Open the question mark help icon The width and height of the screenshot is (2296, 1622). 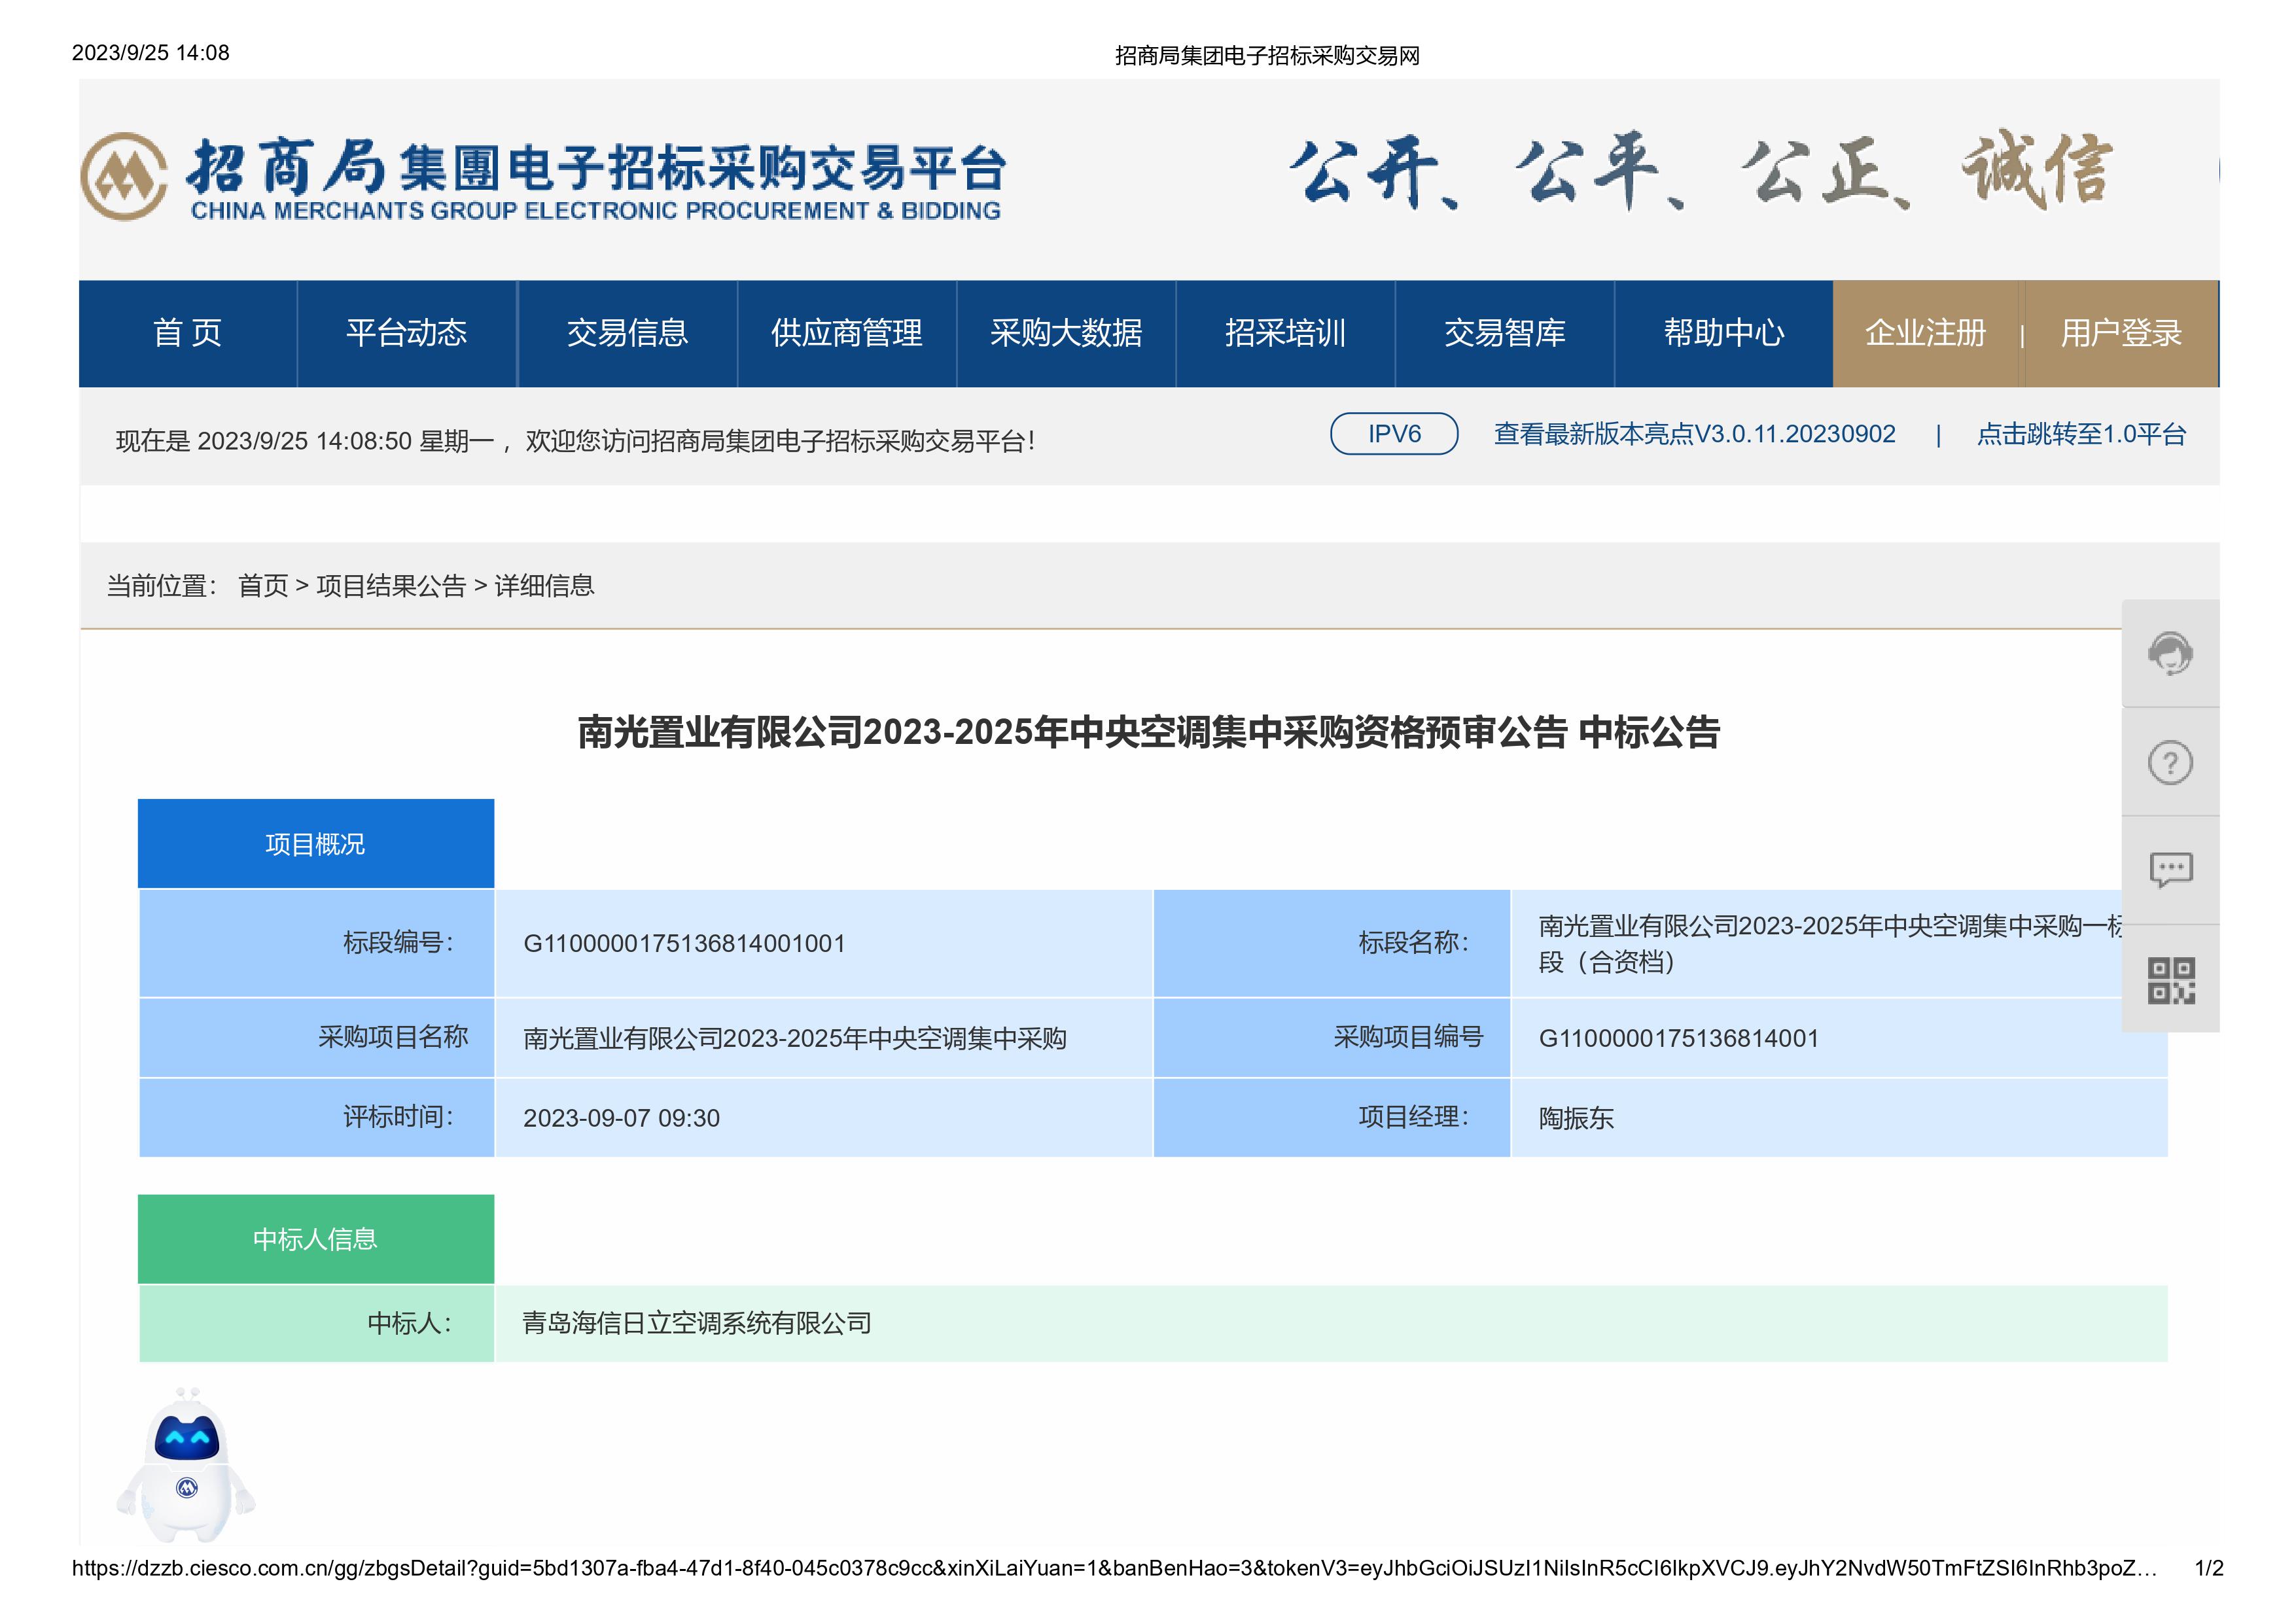2169,763
